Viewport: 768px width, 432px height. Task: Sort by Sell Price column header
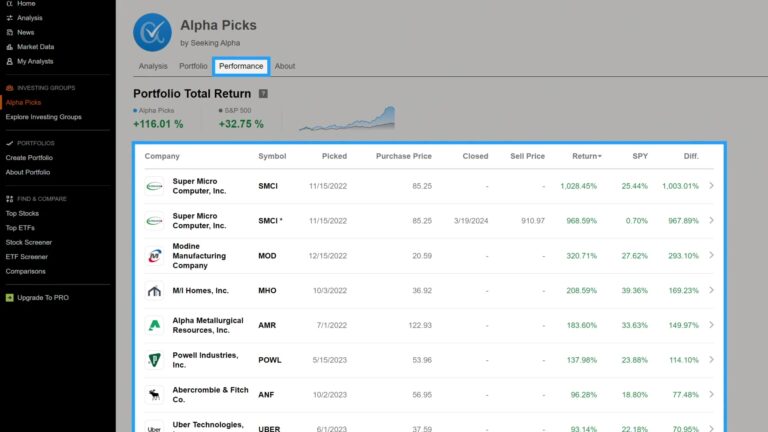click(x=527, y=156)
